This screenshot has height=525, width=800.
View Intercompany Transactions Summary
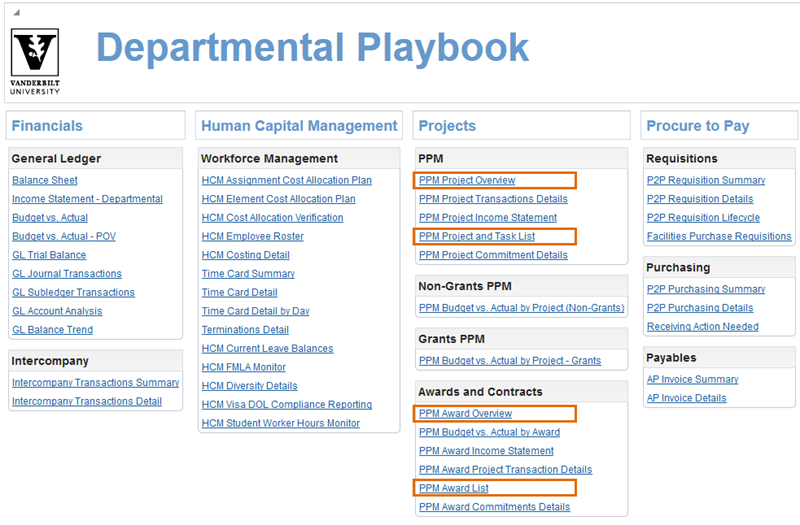95,382
